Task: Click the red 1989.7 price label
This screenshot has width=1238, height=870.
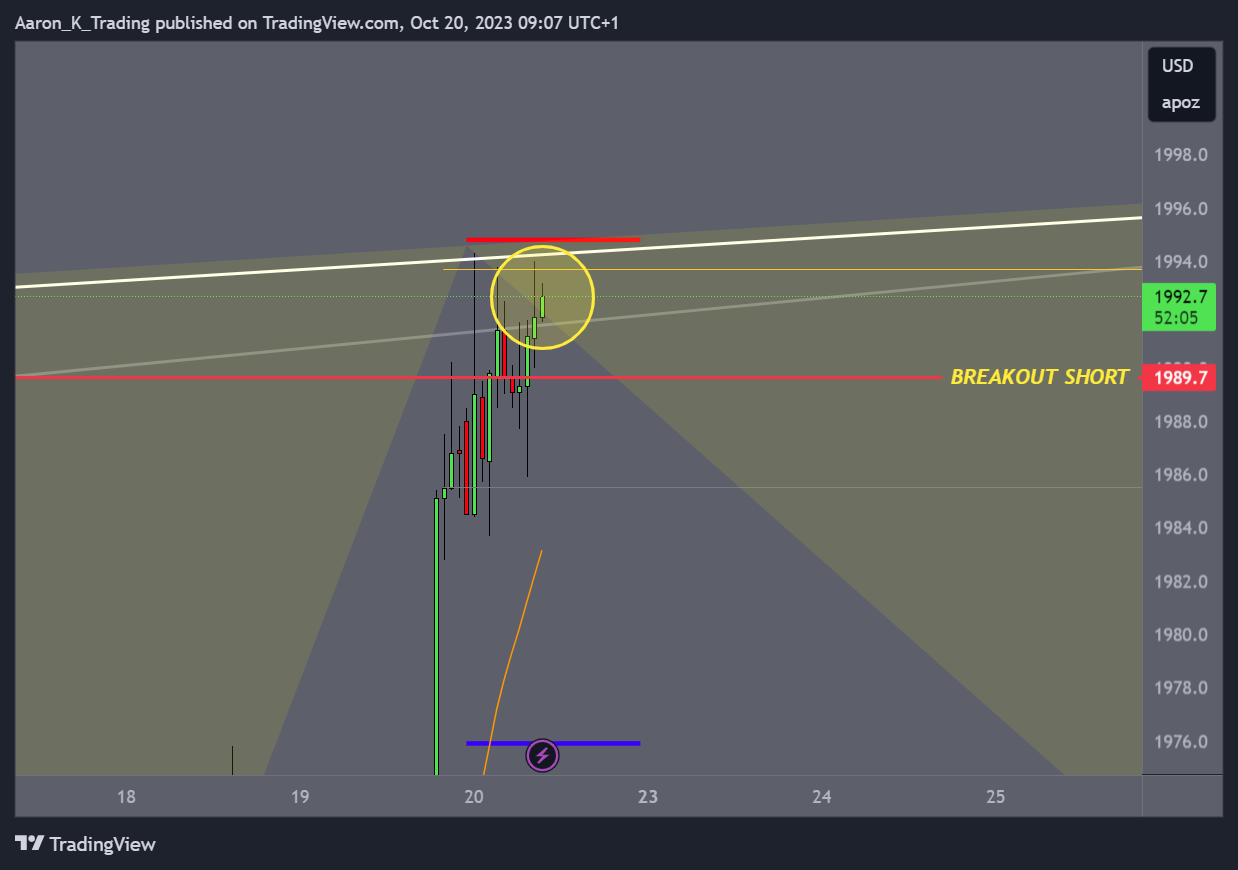Action: tap(1181, 377)
